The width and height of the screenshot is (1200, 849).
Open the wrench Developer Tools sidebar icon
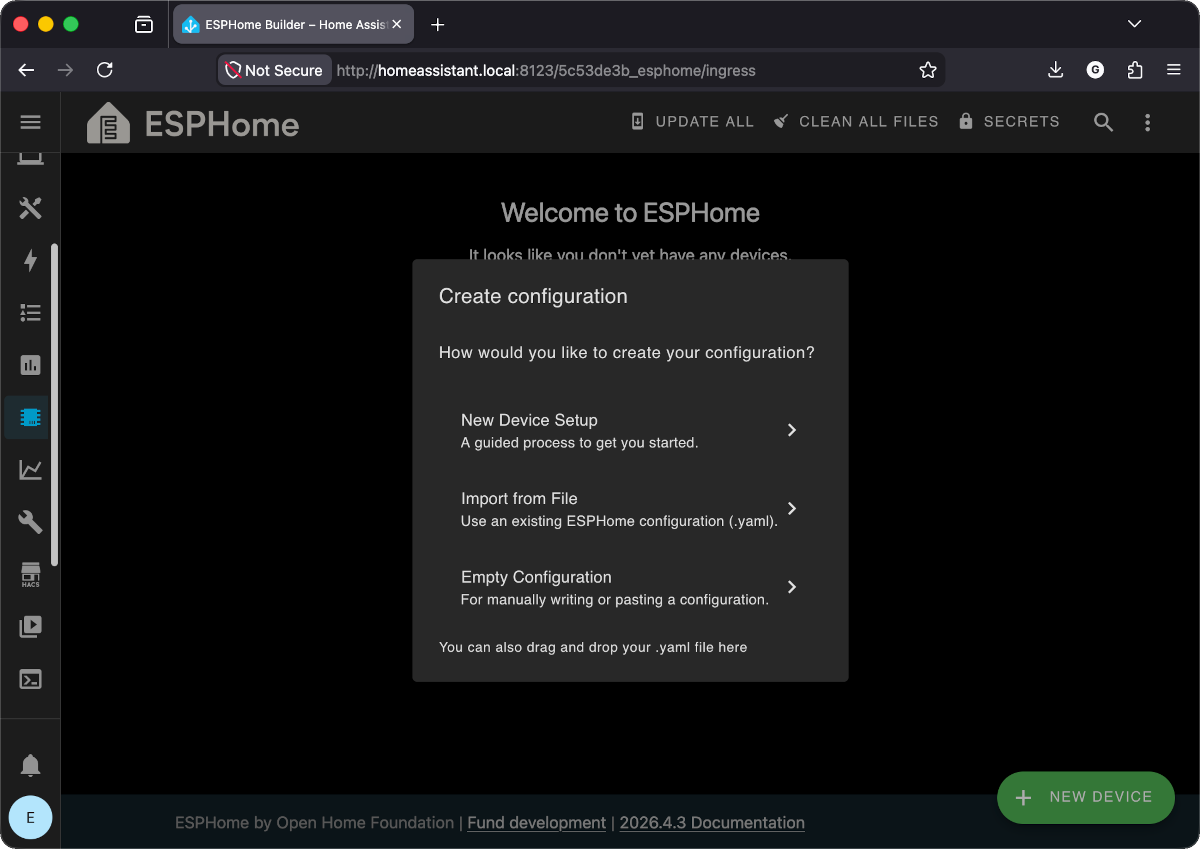point(30,522)
